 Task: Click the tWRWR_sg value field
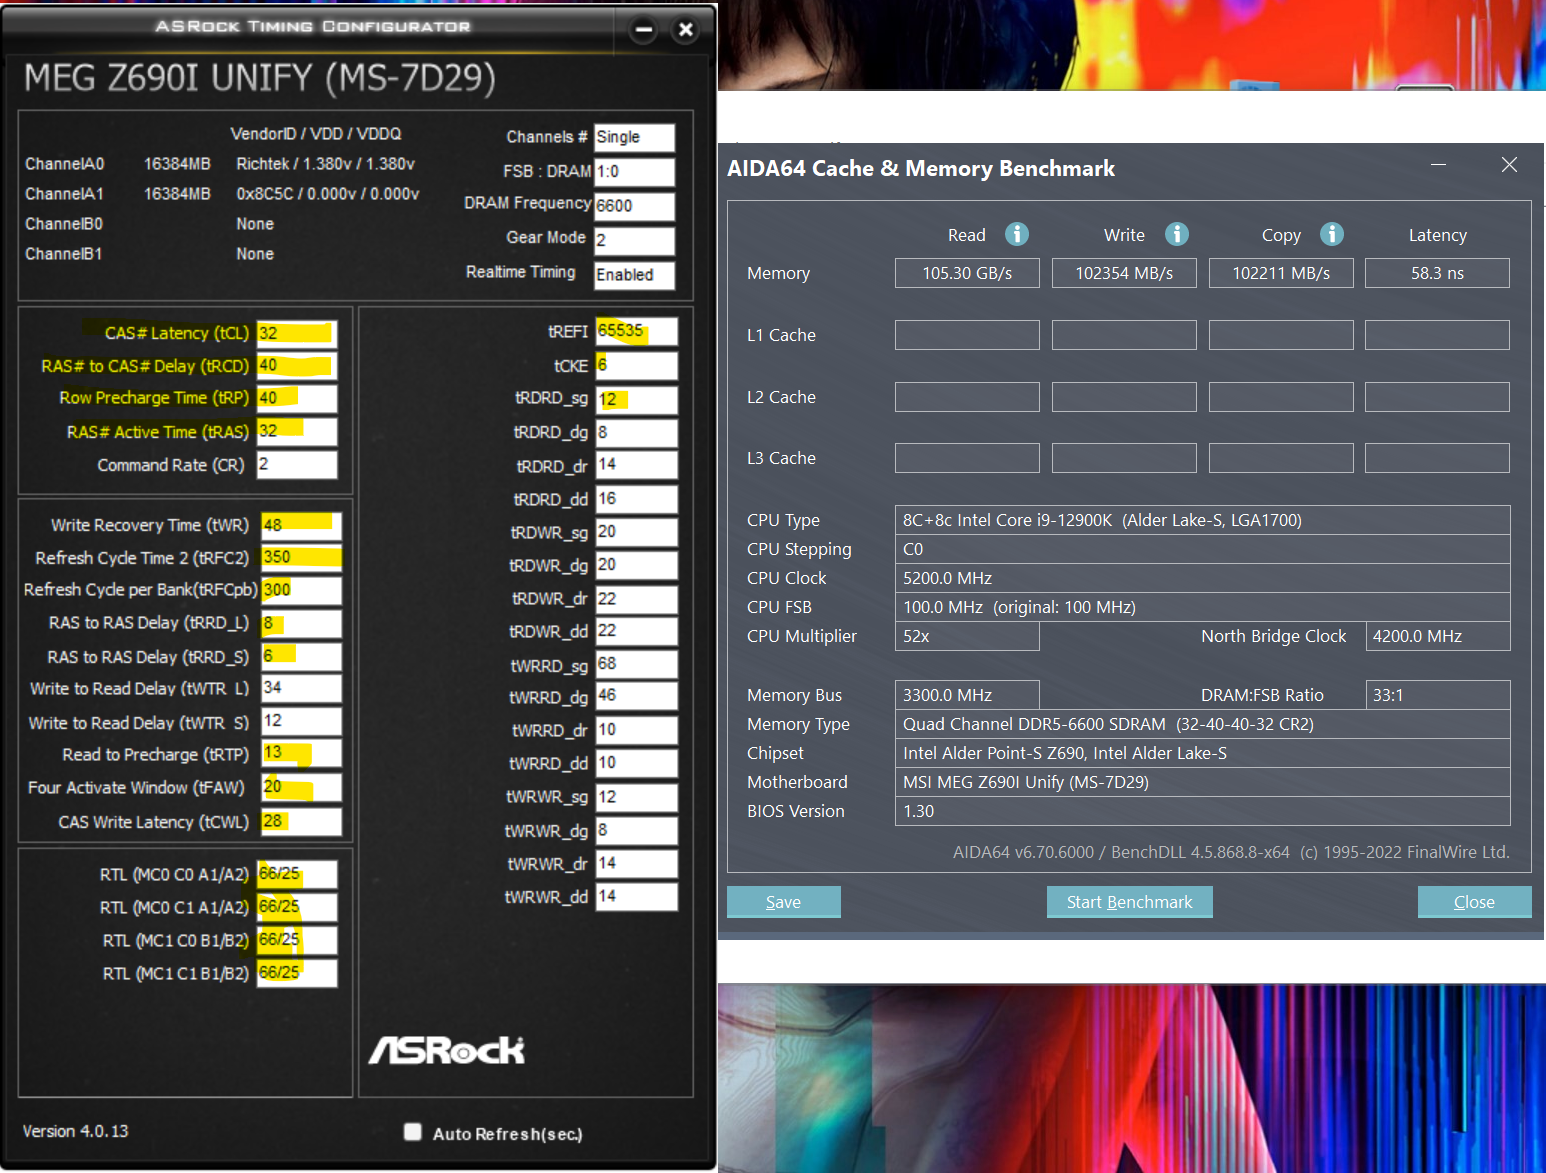point(636,798)
